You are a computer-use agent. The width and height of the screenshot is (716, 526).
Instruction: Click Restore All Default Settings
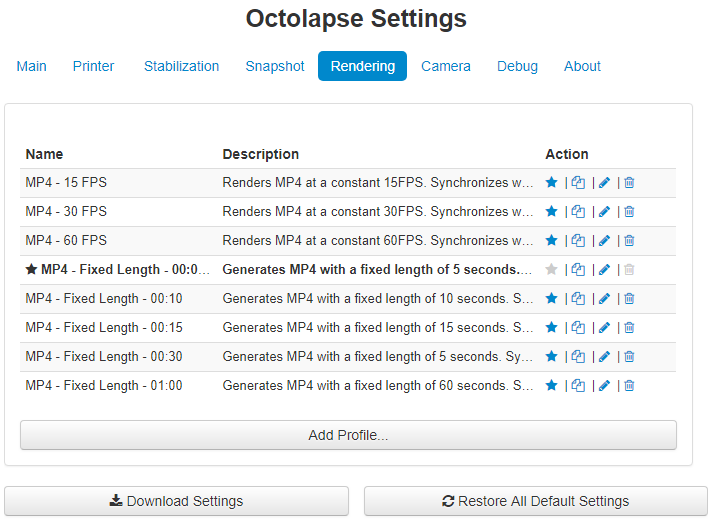pos(536,501)
